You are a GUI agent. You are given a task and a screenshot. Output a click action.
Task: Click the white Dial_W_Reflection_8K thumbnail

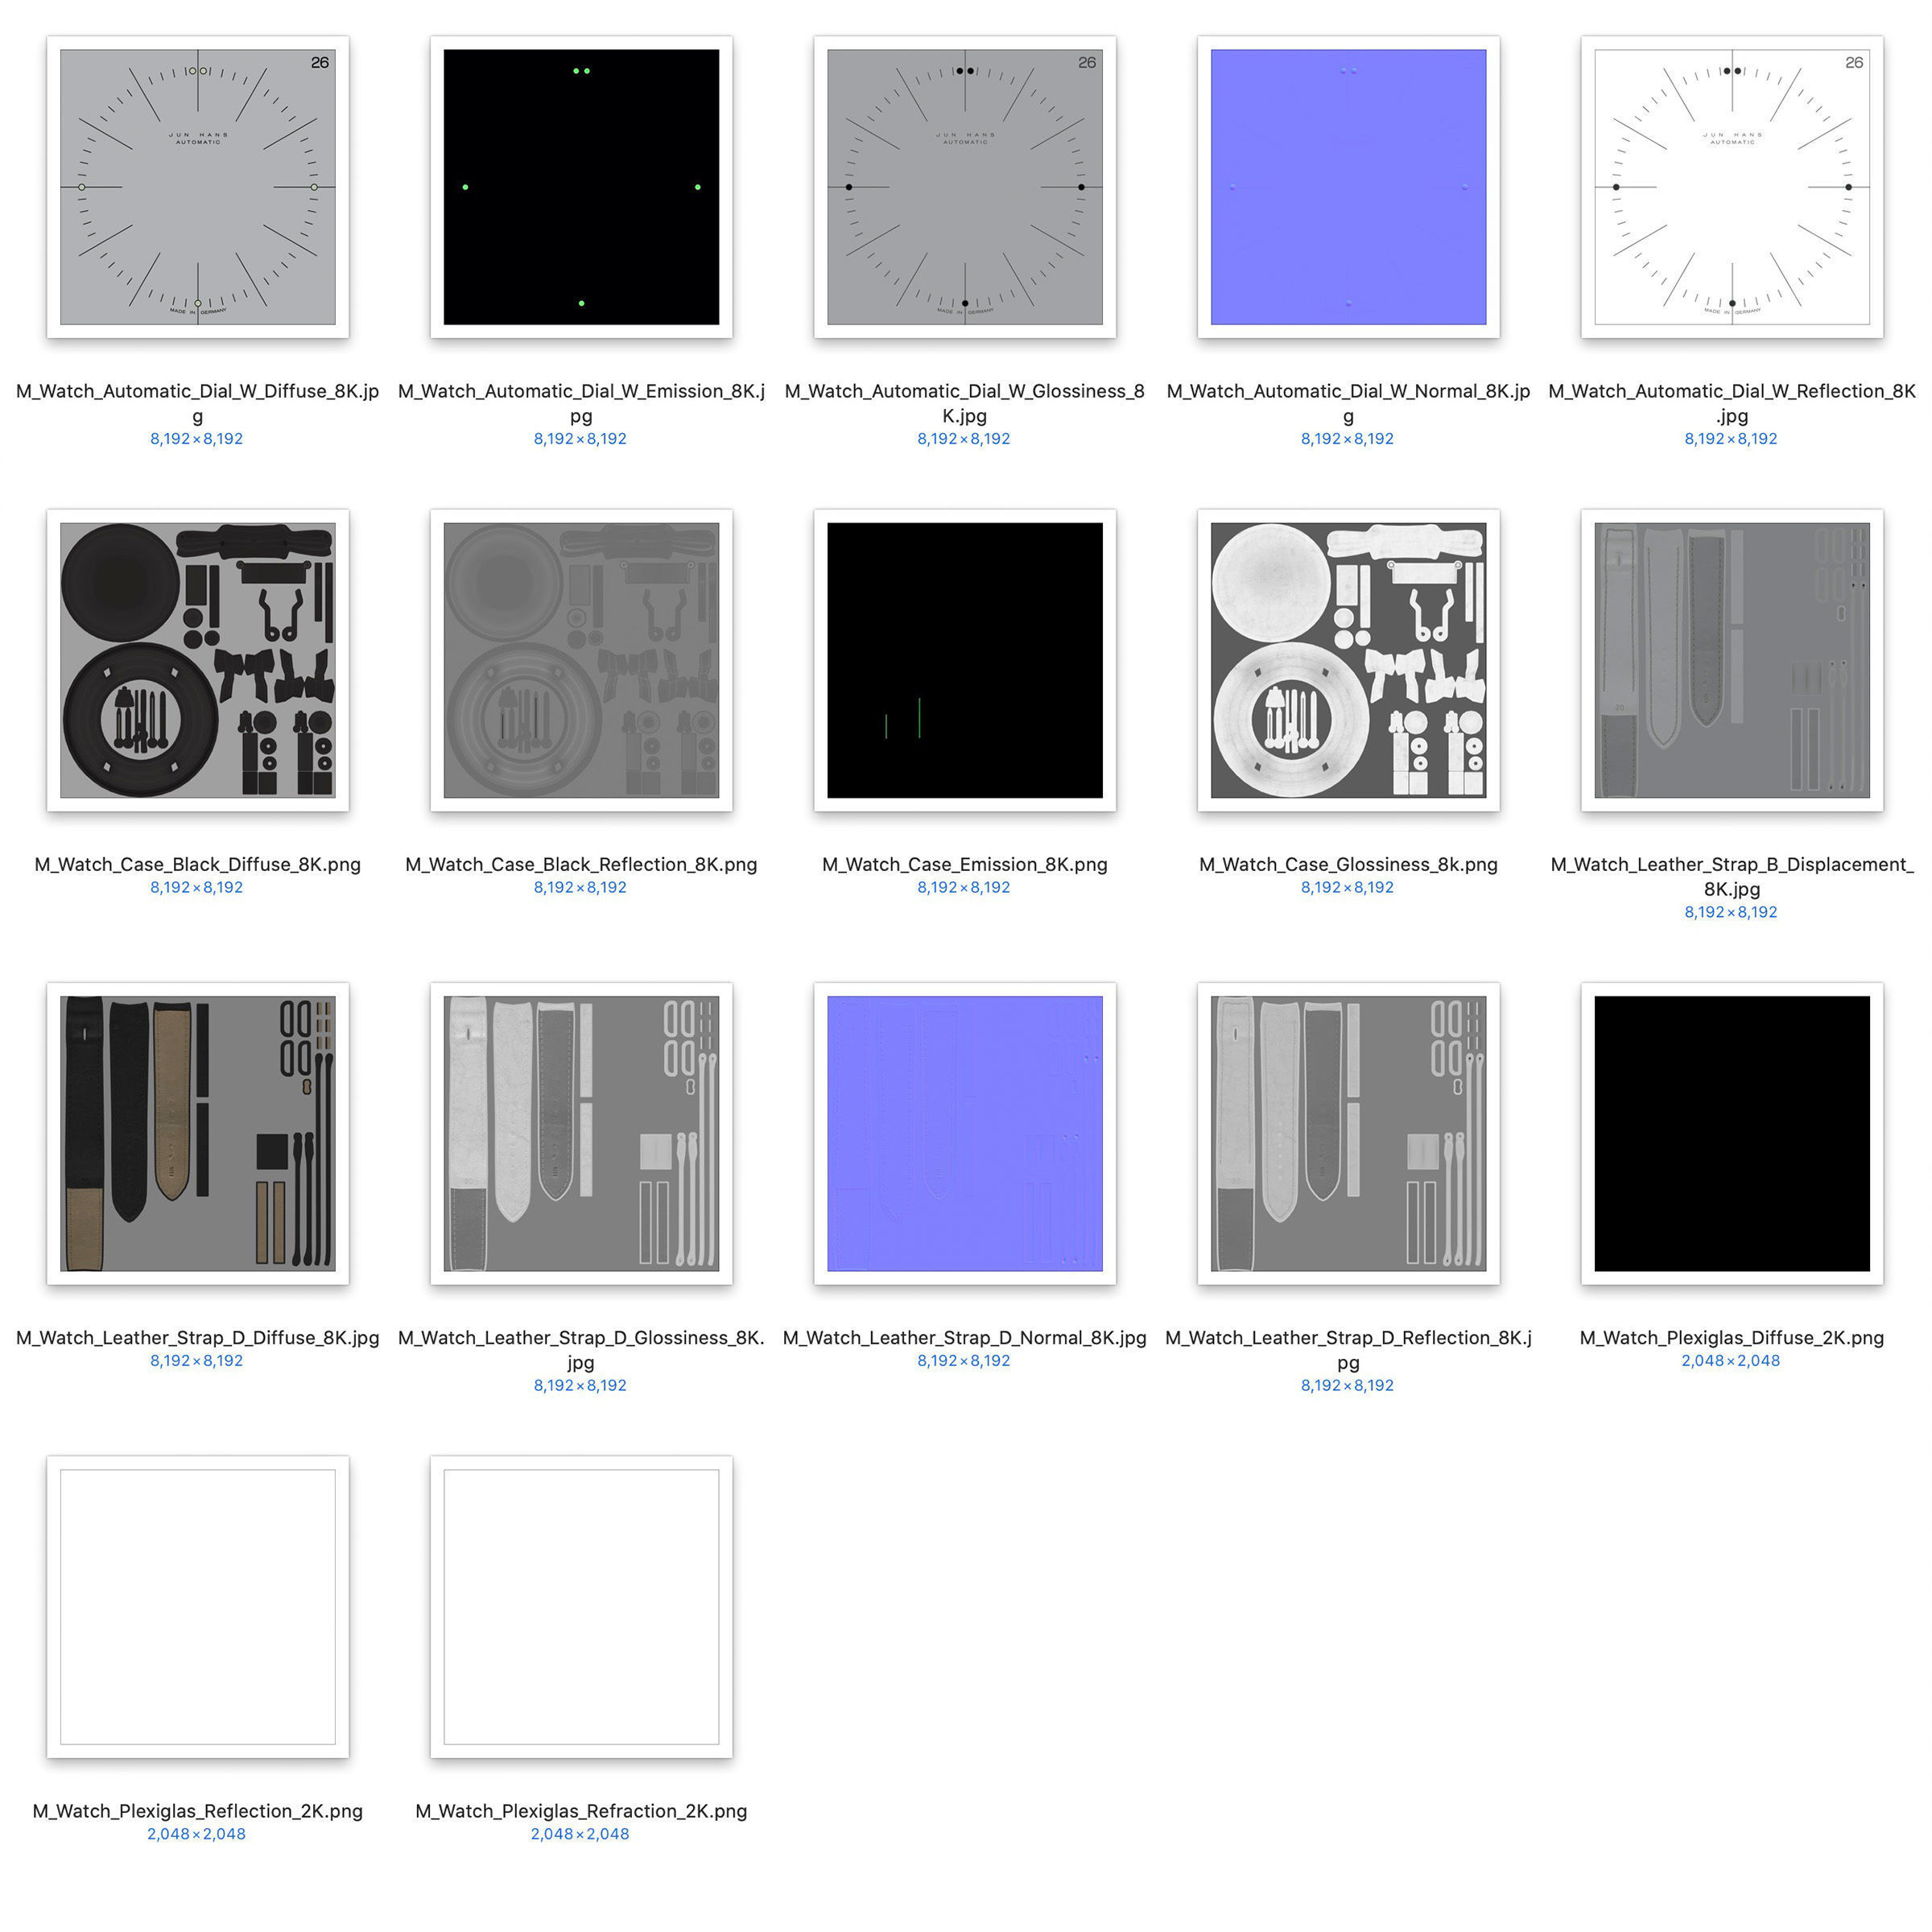[1731, 187]
